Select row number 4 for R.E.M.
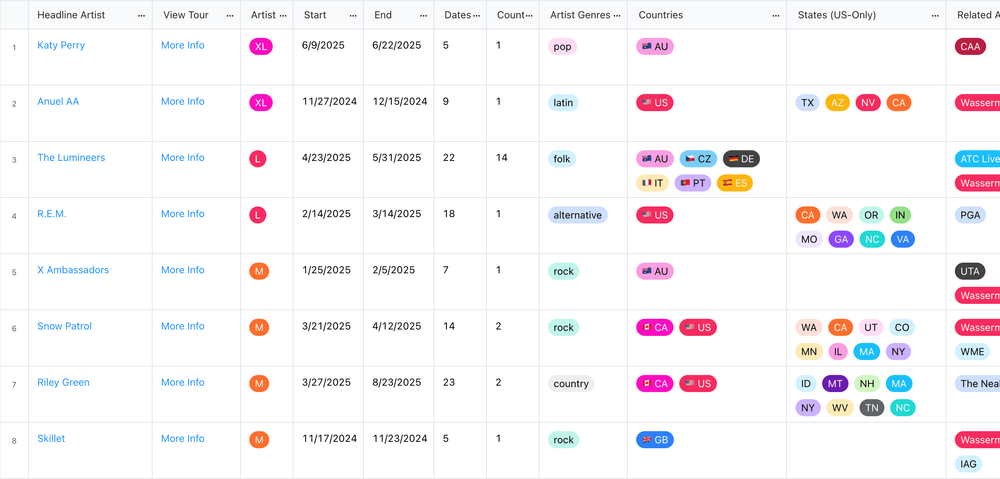The height and width of the screenshot is (479, 1000). tap(14, 216)
